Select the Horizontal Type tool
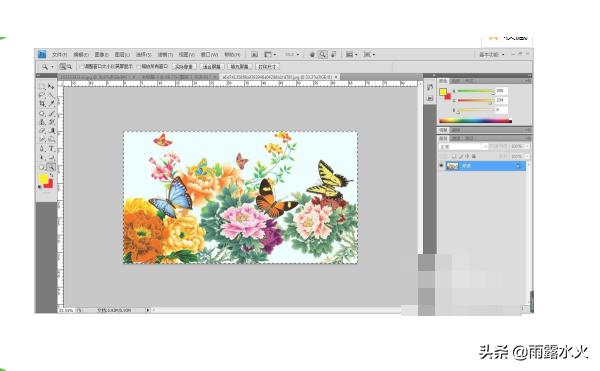Image resolution: width=600 pixels, height=371 pixels. [x=51, y=148]
